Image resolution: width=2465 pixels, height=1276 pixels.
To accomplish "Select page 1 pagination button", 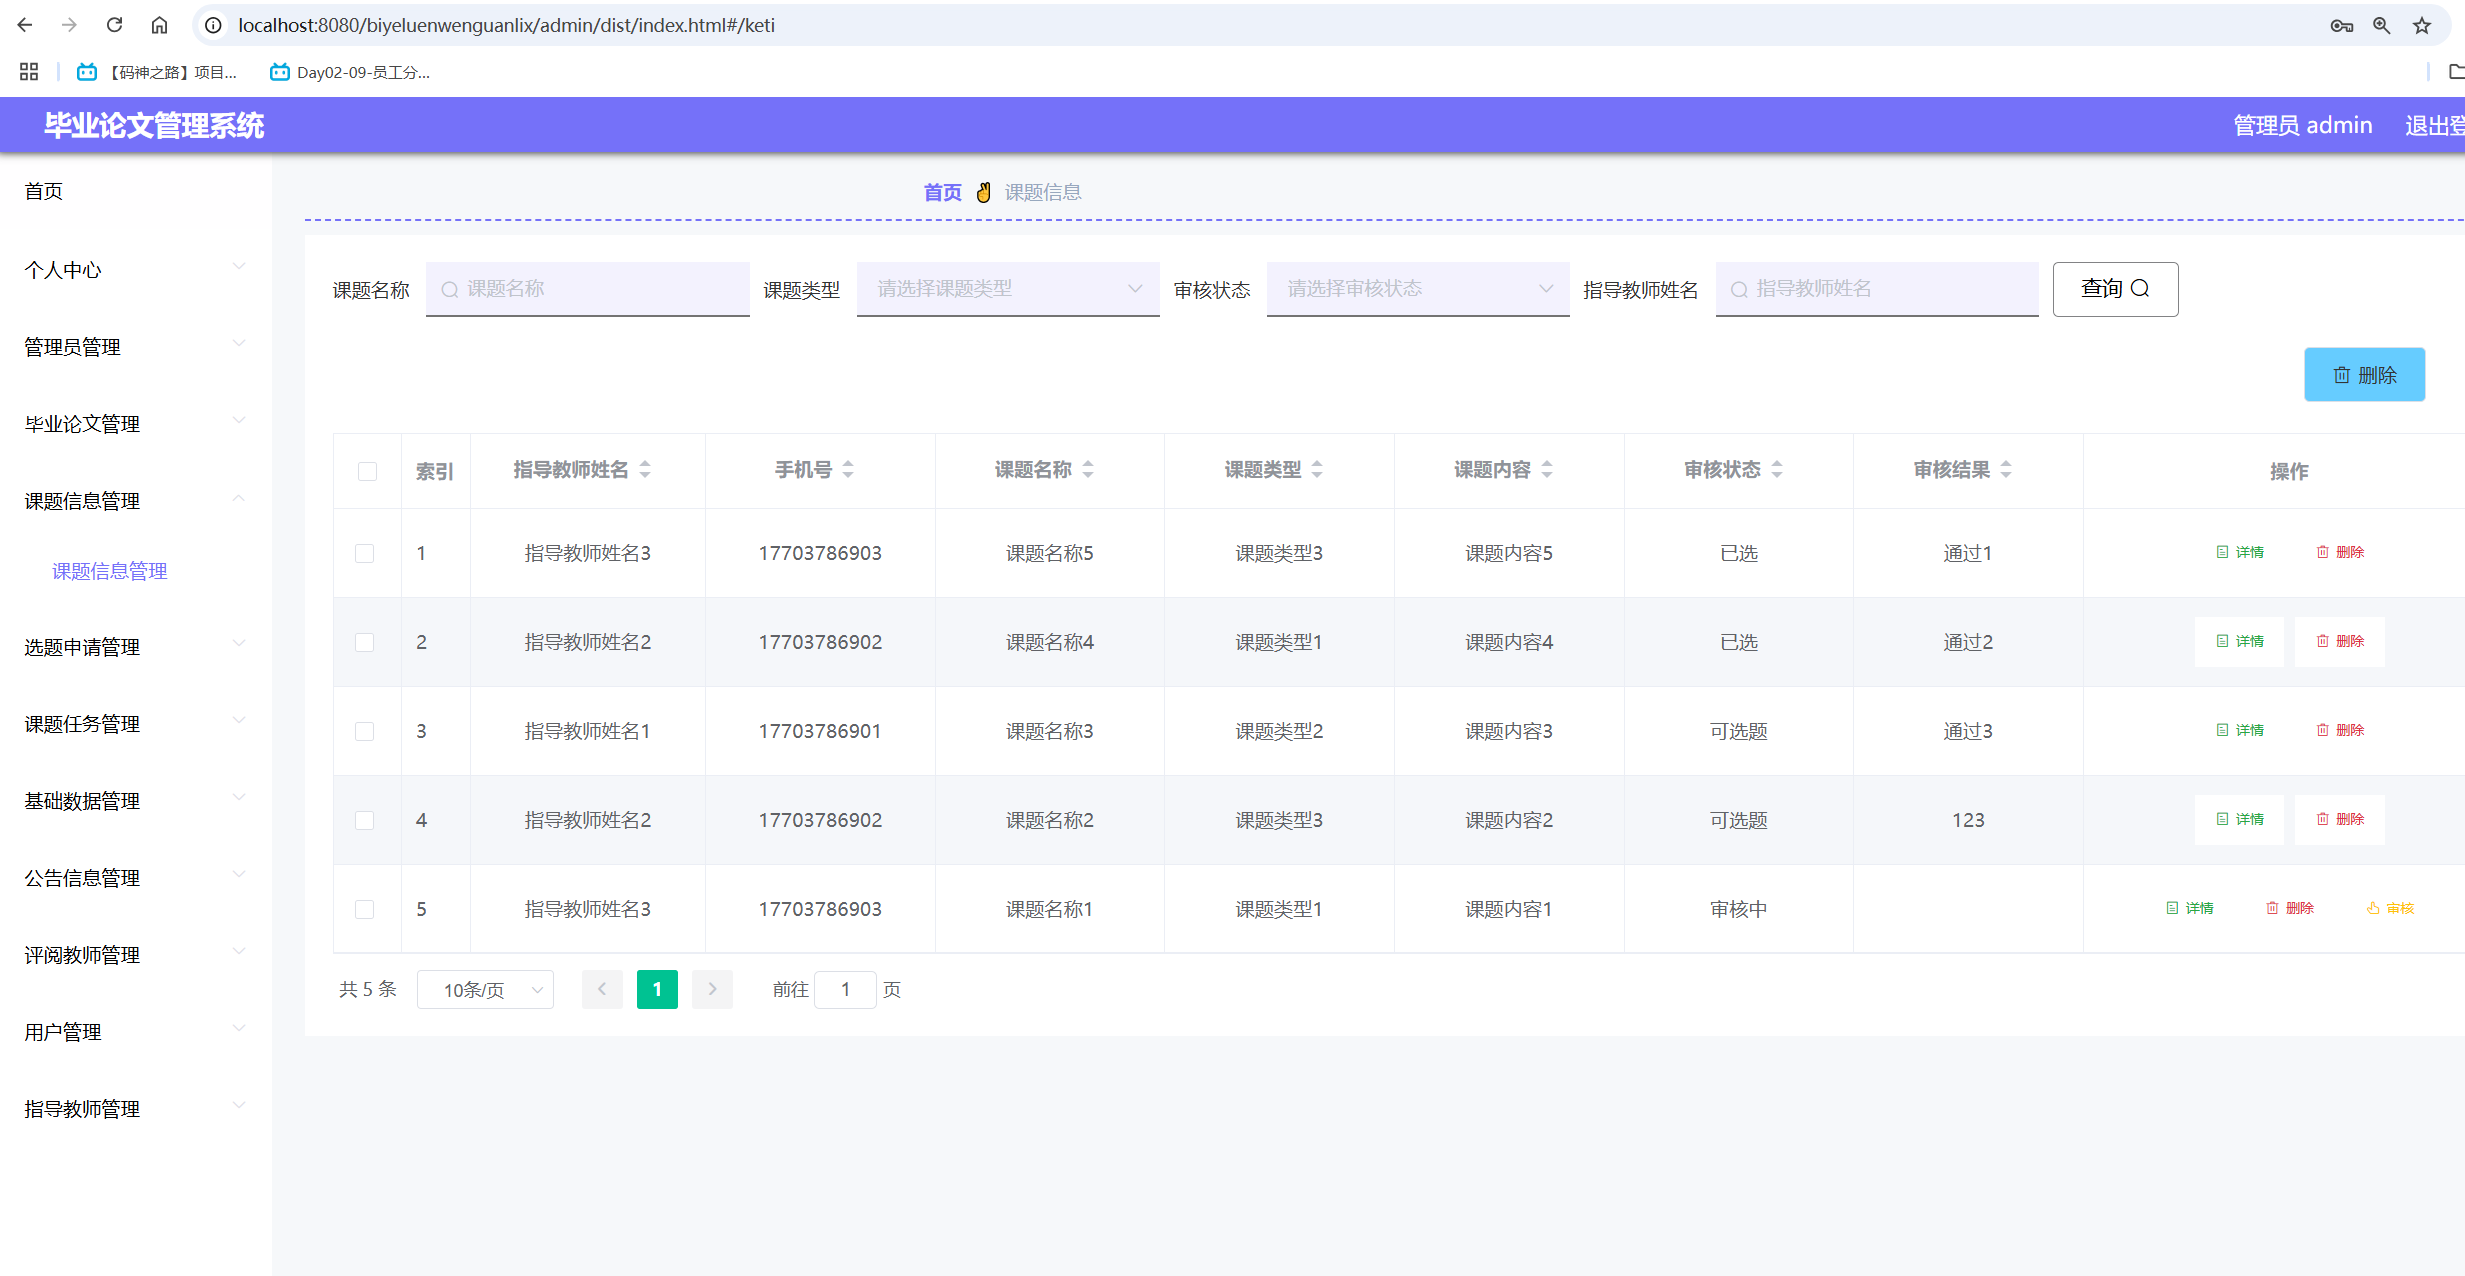I will pos(657,989).
